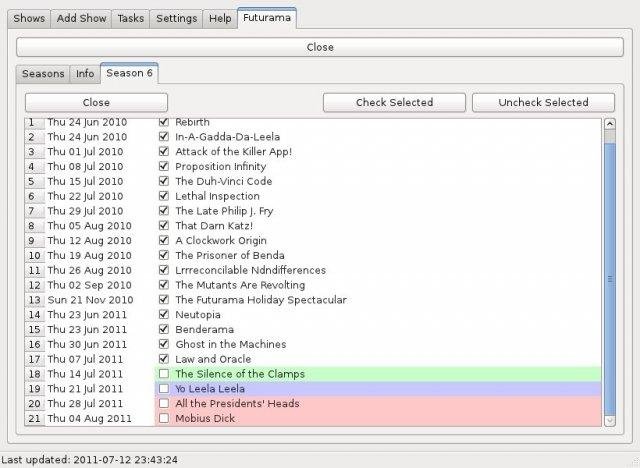Check All the Presidents' Heads checkbox
640x468 pixels.
164,403
